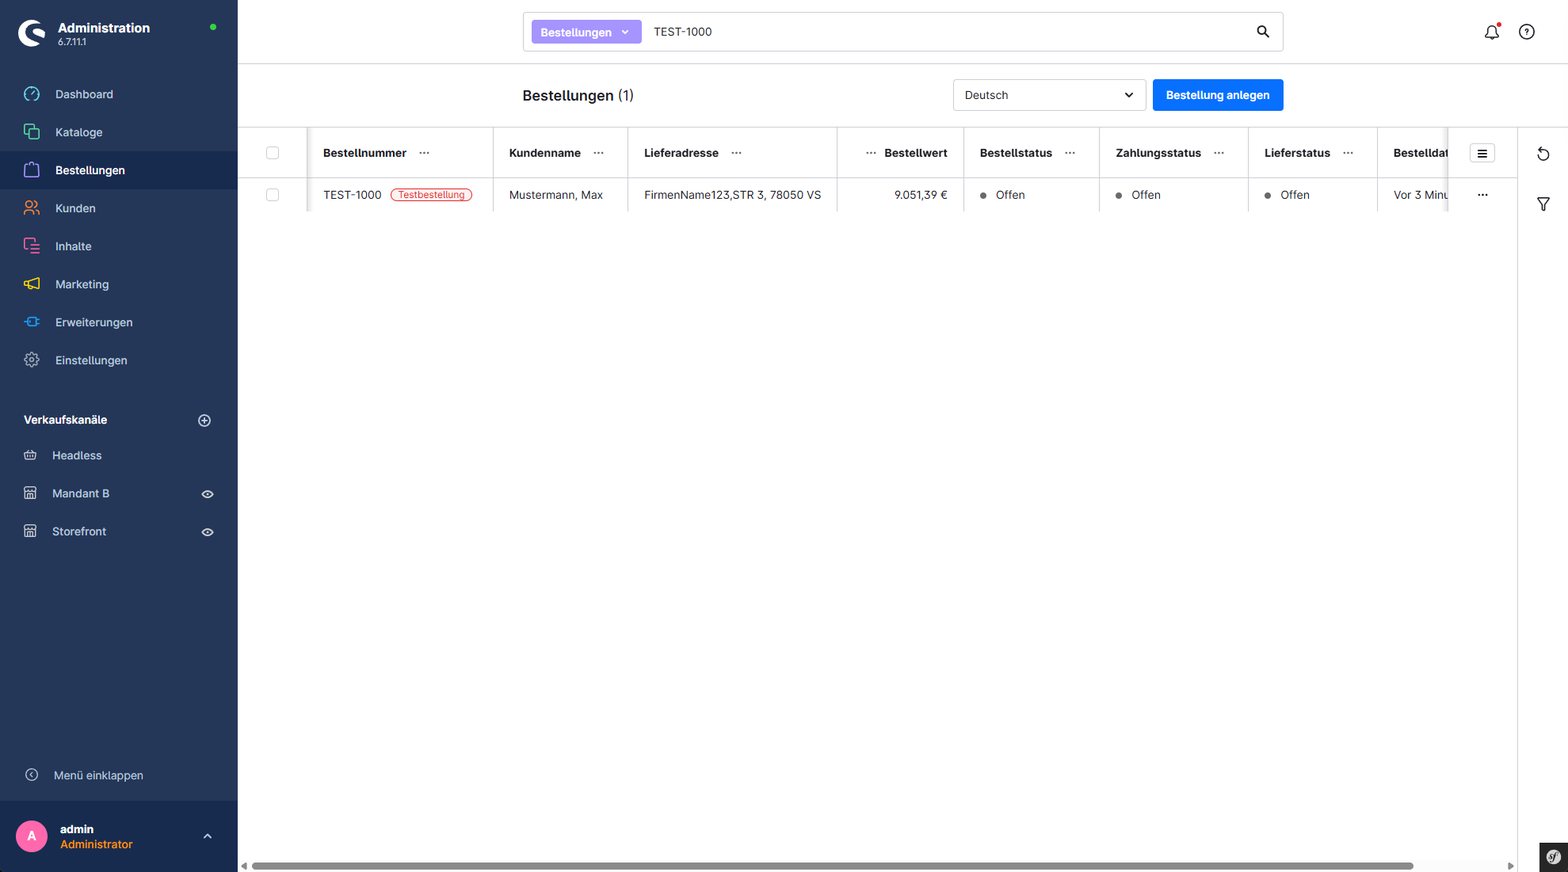Open order TEST-1000 link
Image resolution: width=1568 pixels, height=872 pixels.
(x=352, y=195)
